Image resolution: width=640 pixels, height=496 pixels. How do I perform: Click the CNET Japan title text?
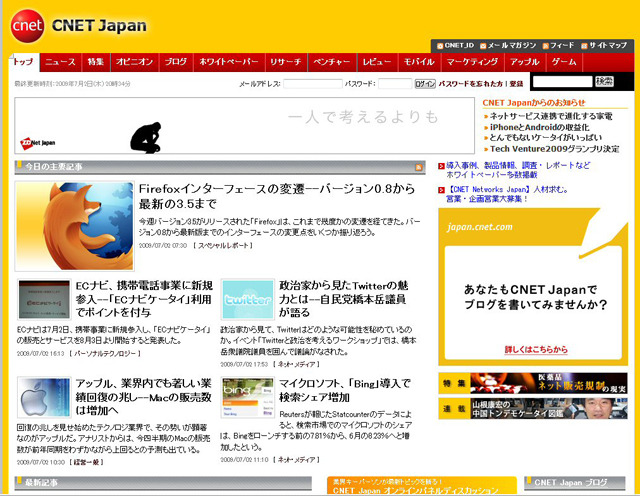pyautogui.click(x=99, y=26)
